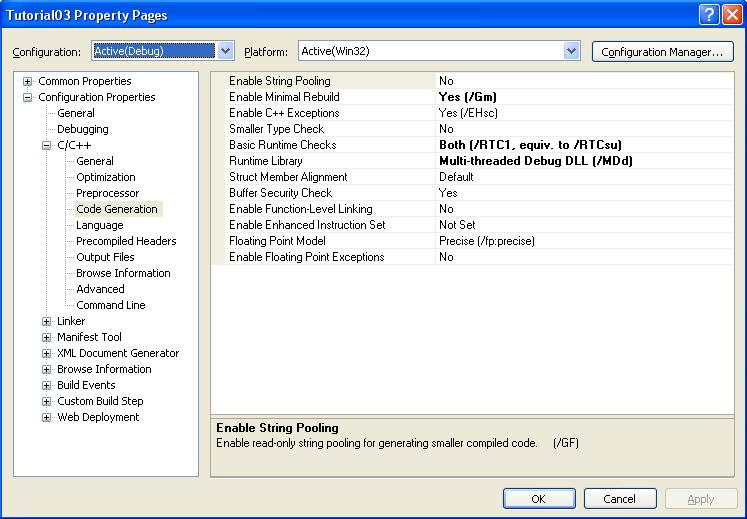Select the Common Properties label

pyautogui.click(x=85, y=81)
